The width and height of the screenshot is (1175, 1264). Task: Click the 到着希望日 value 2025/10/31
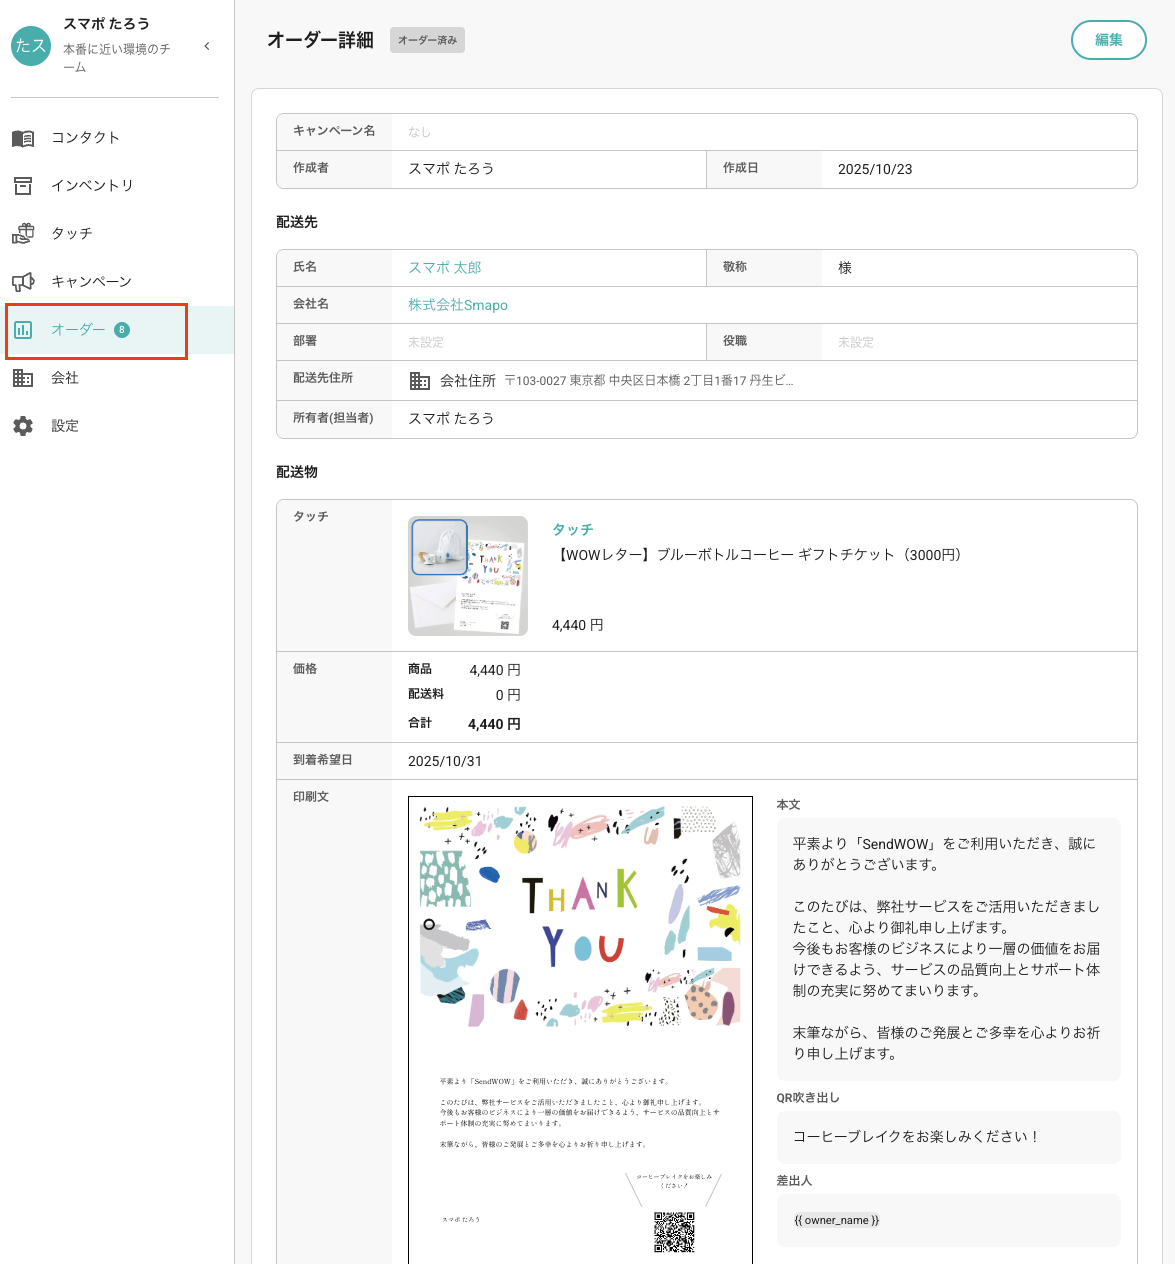pos(445,761)
